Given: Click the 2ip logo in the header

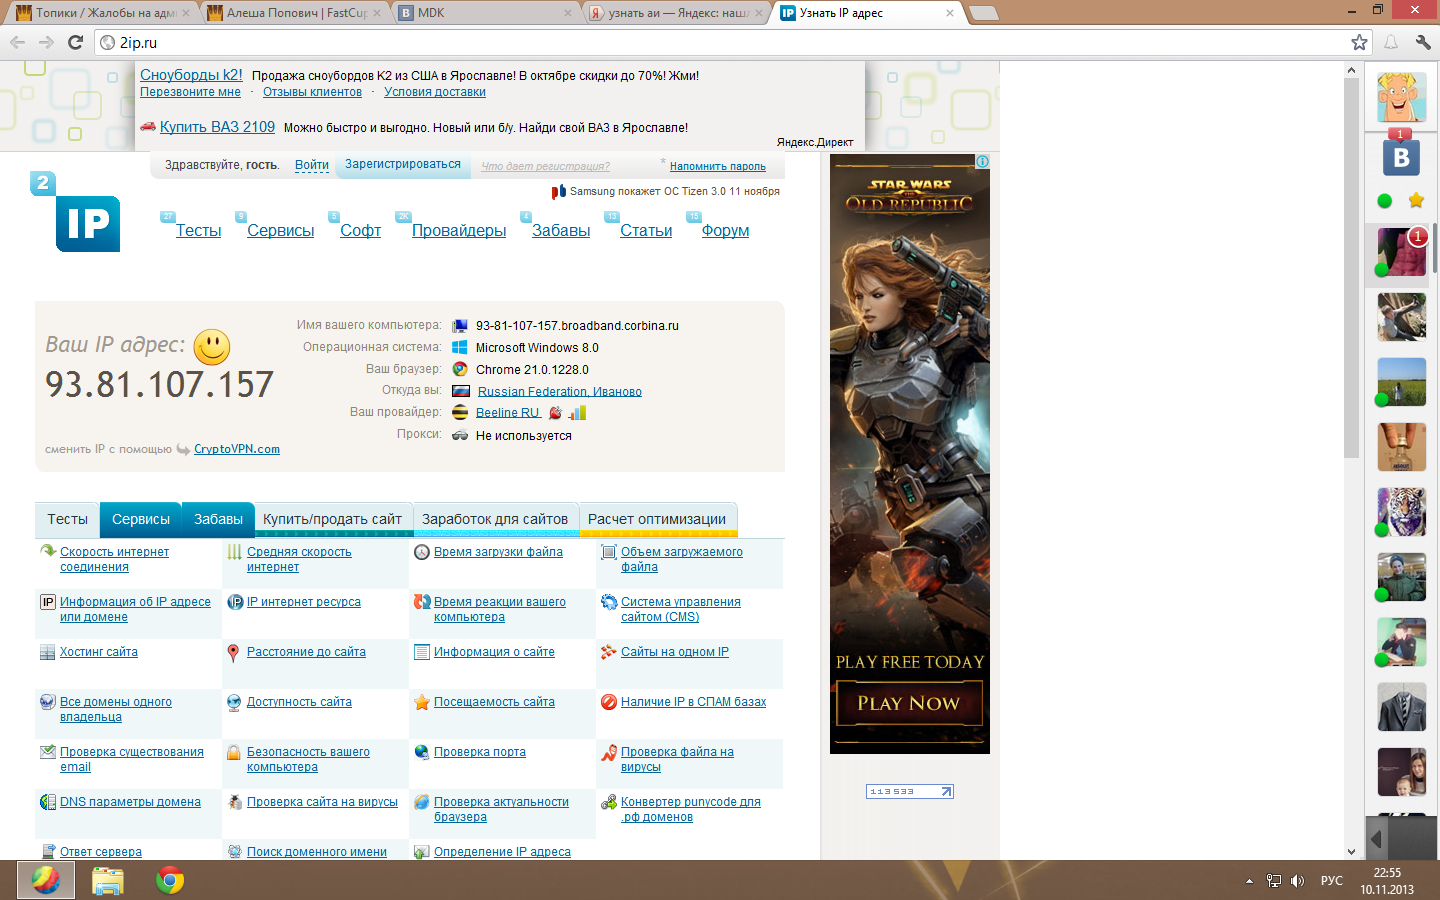Looking at the screenshot, I should pyautogui.click(x=76, y=211).
